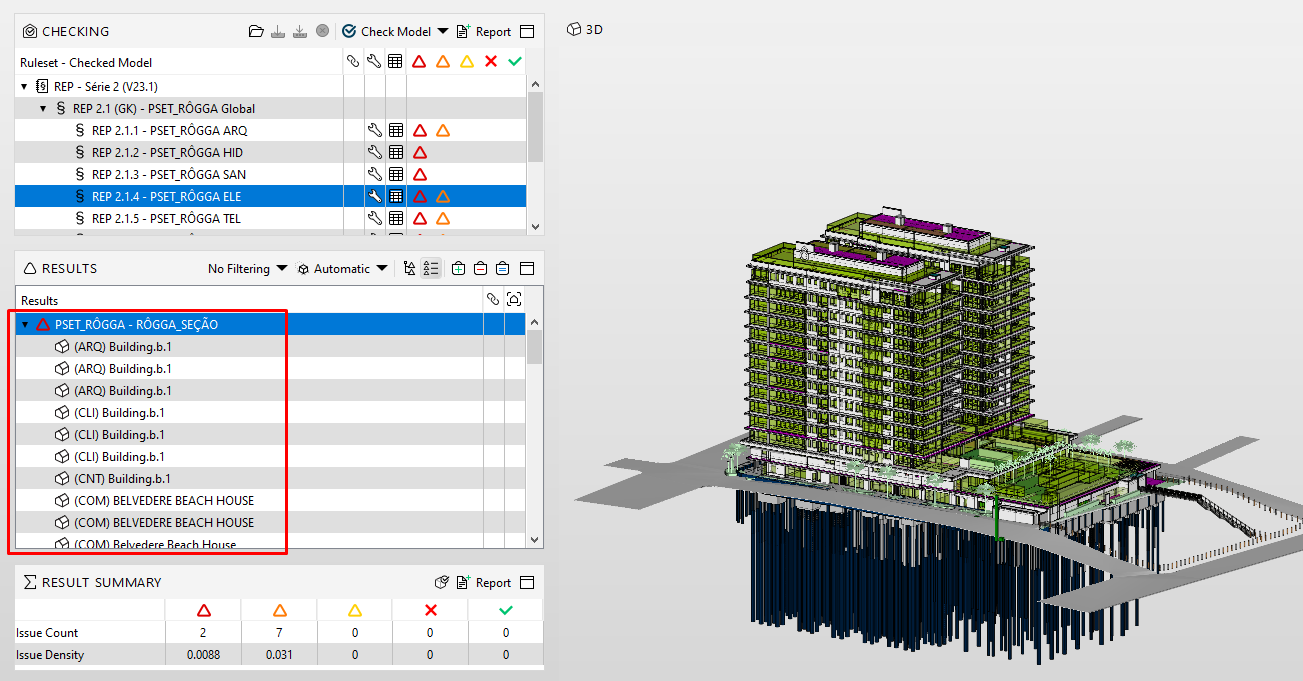Click Report in the Result Summary panel
The image size is (1303, 681).
click(484, 582)
